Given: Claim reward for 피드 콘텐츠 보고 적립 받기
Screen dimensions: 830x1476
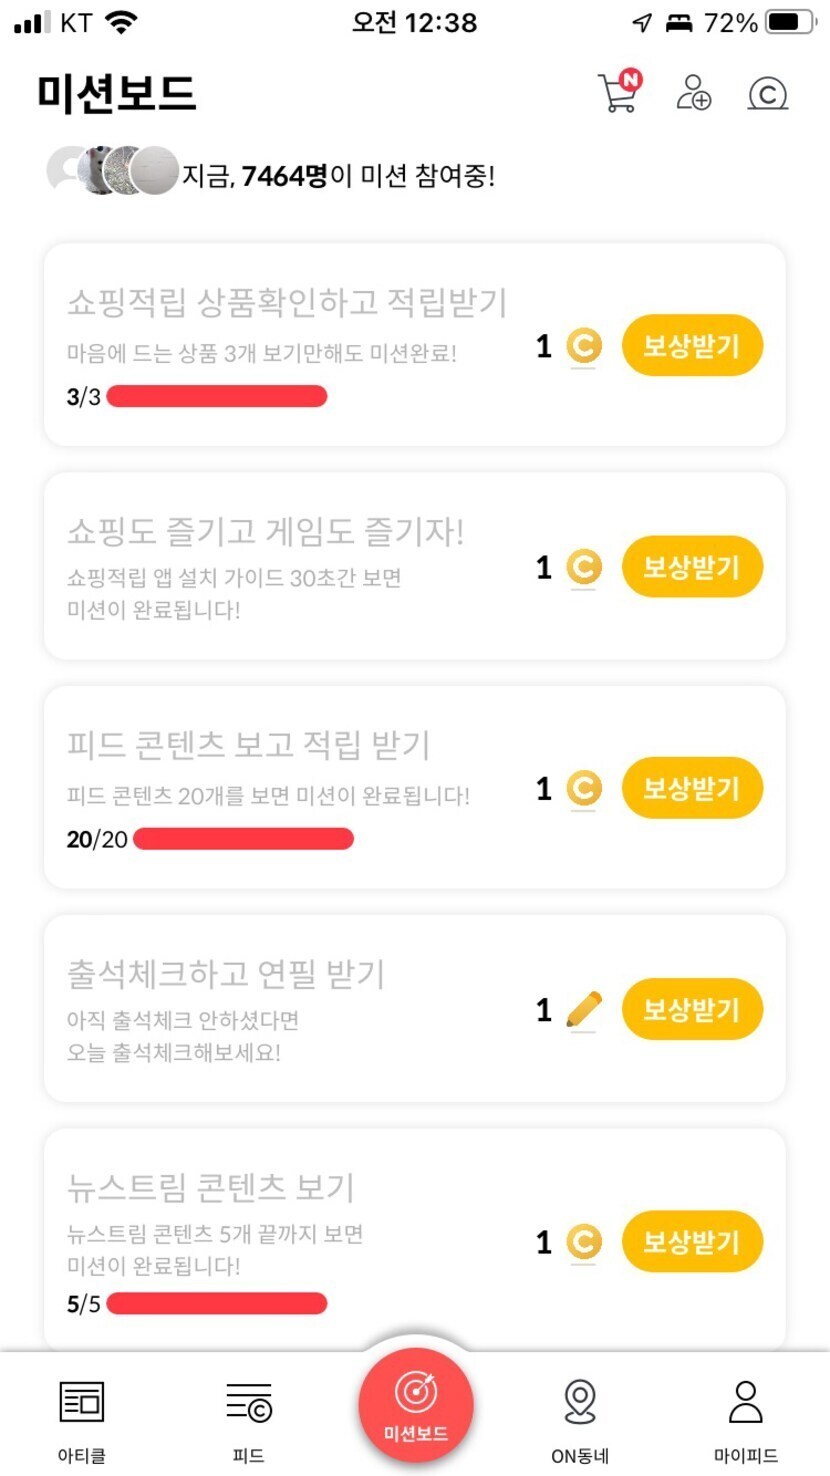Looking at the screenshot, I should click(x=692, y=789).
